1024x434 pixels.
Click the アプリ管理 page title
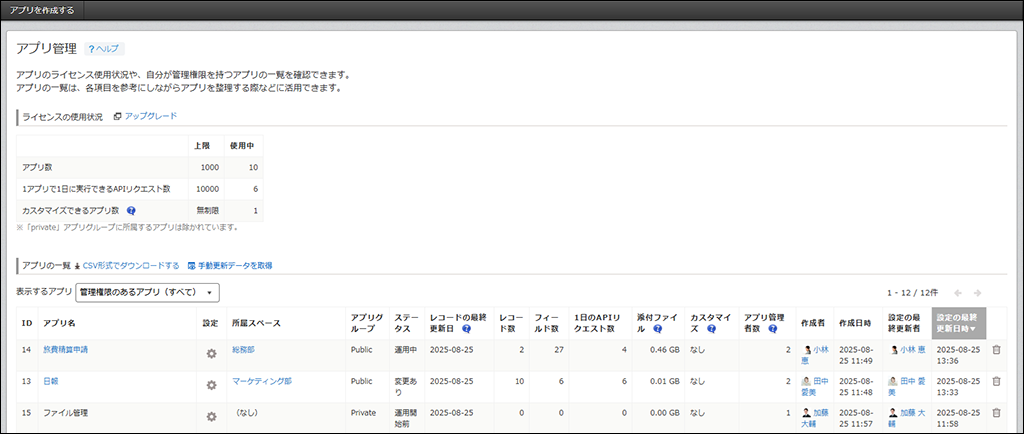[46, 49]
